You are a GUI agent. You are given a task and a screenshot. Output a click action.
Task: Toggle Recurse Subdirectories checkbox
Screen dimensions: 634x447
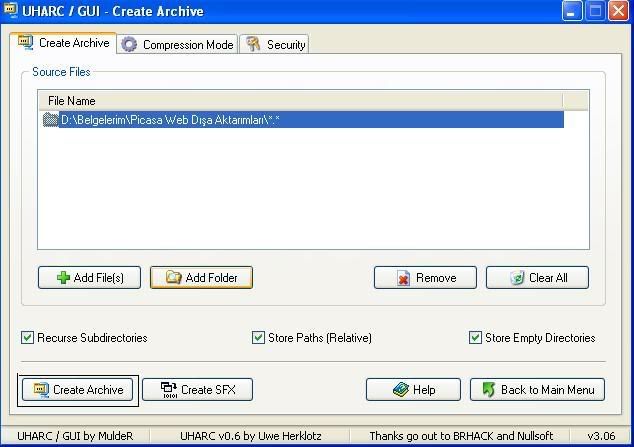(x=27, y=337)
